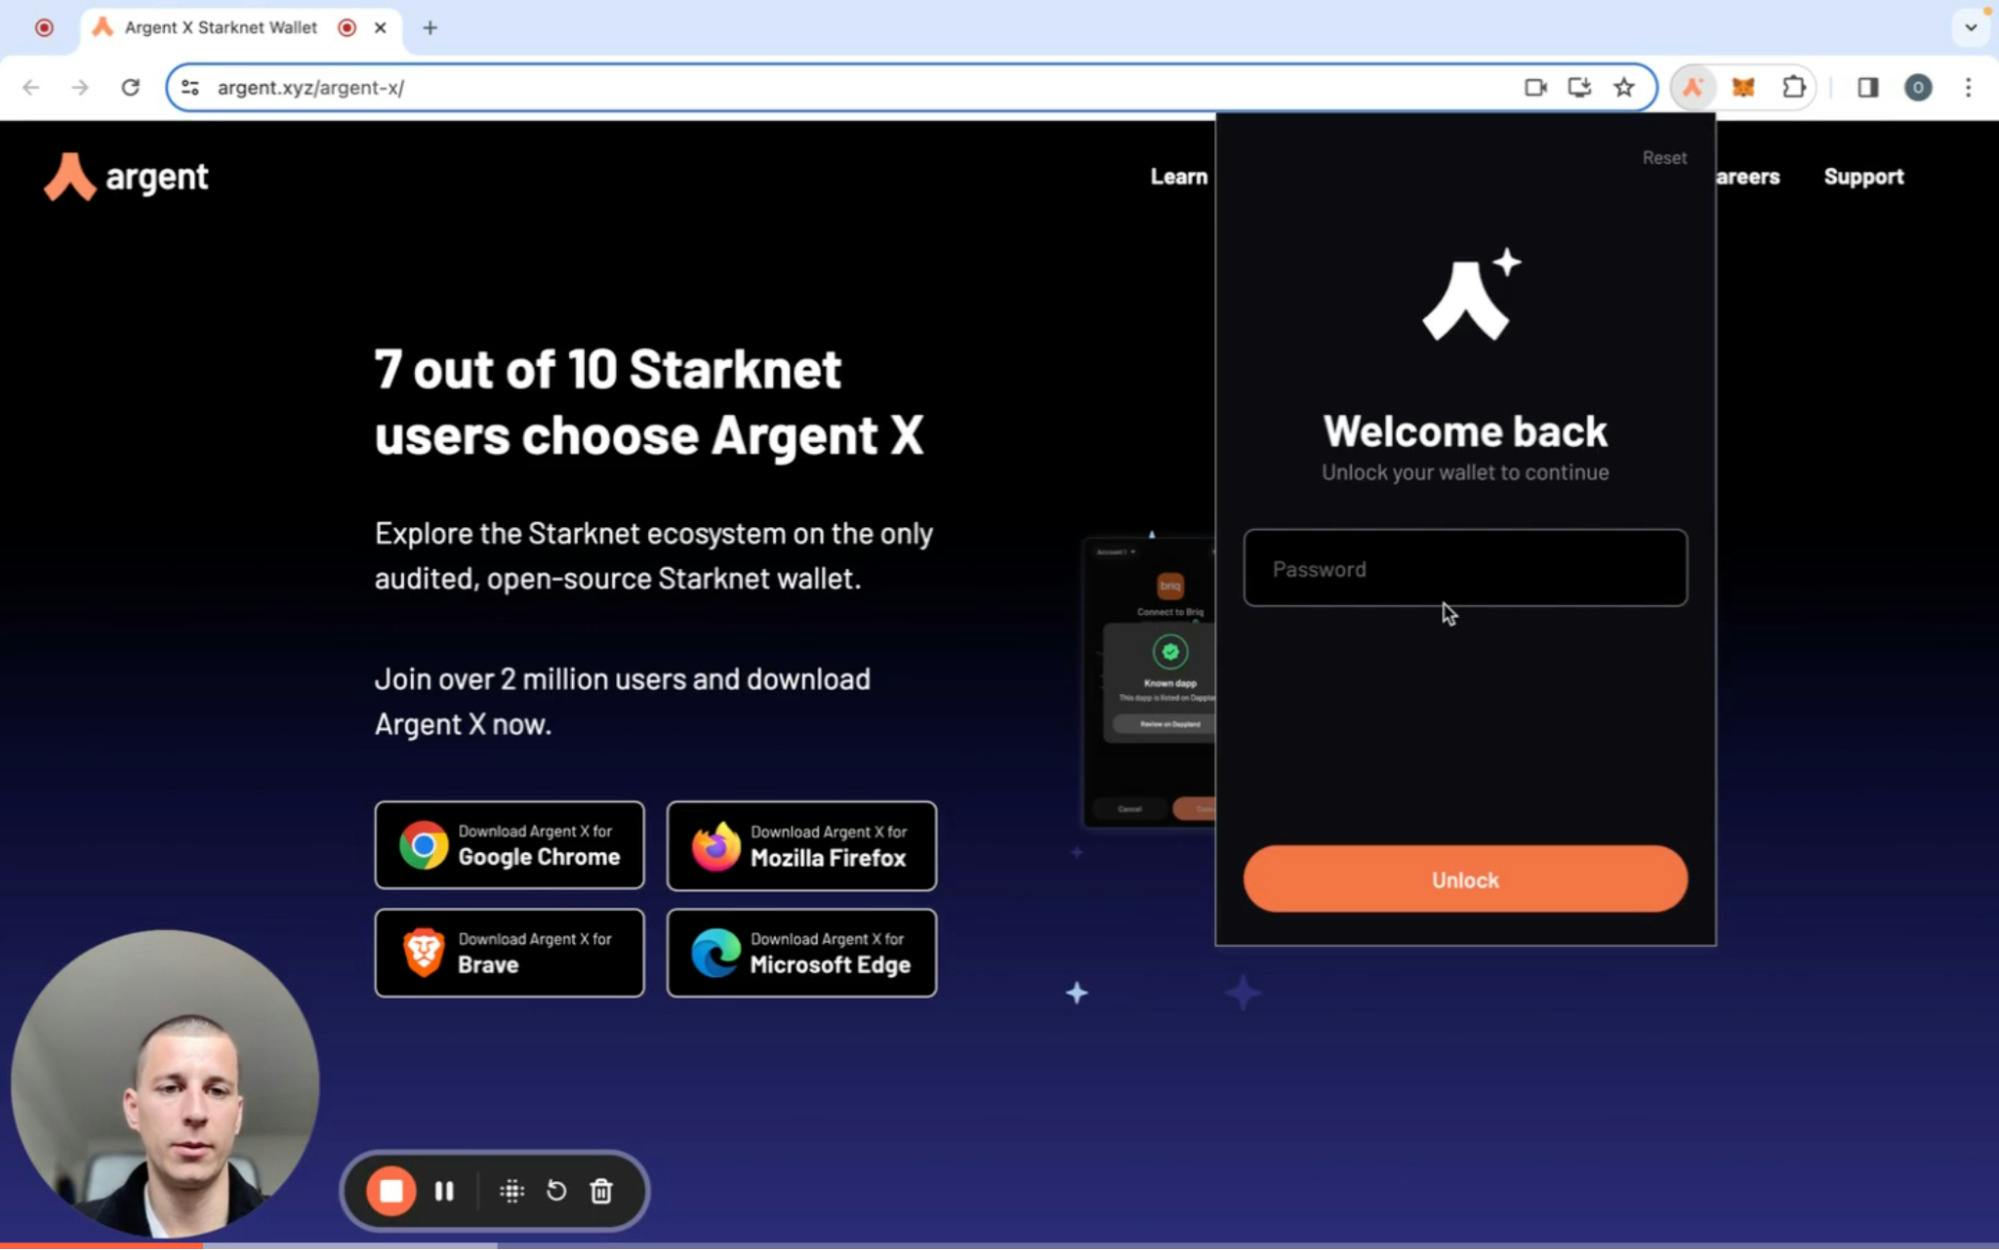The height and width of the screenshot is (1250, 1999).
Task: Open the Chrome three-dot menu
Action: coord(1967,87)
